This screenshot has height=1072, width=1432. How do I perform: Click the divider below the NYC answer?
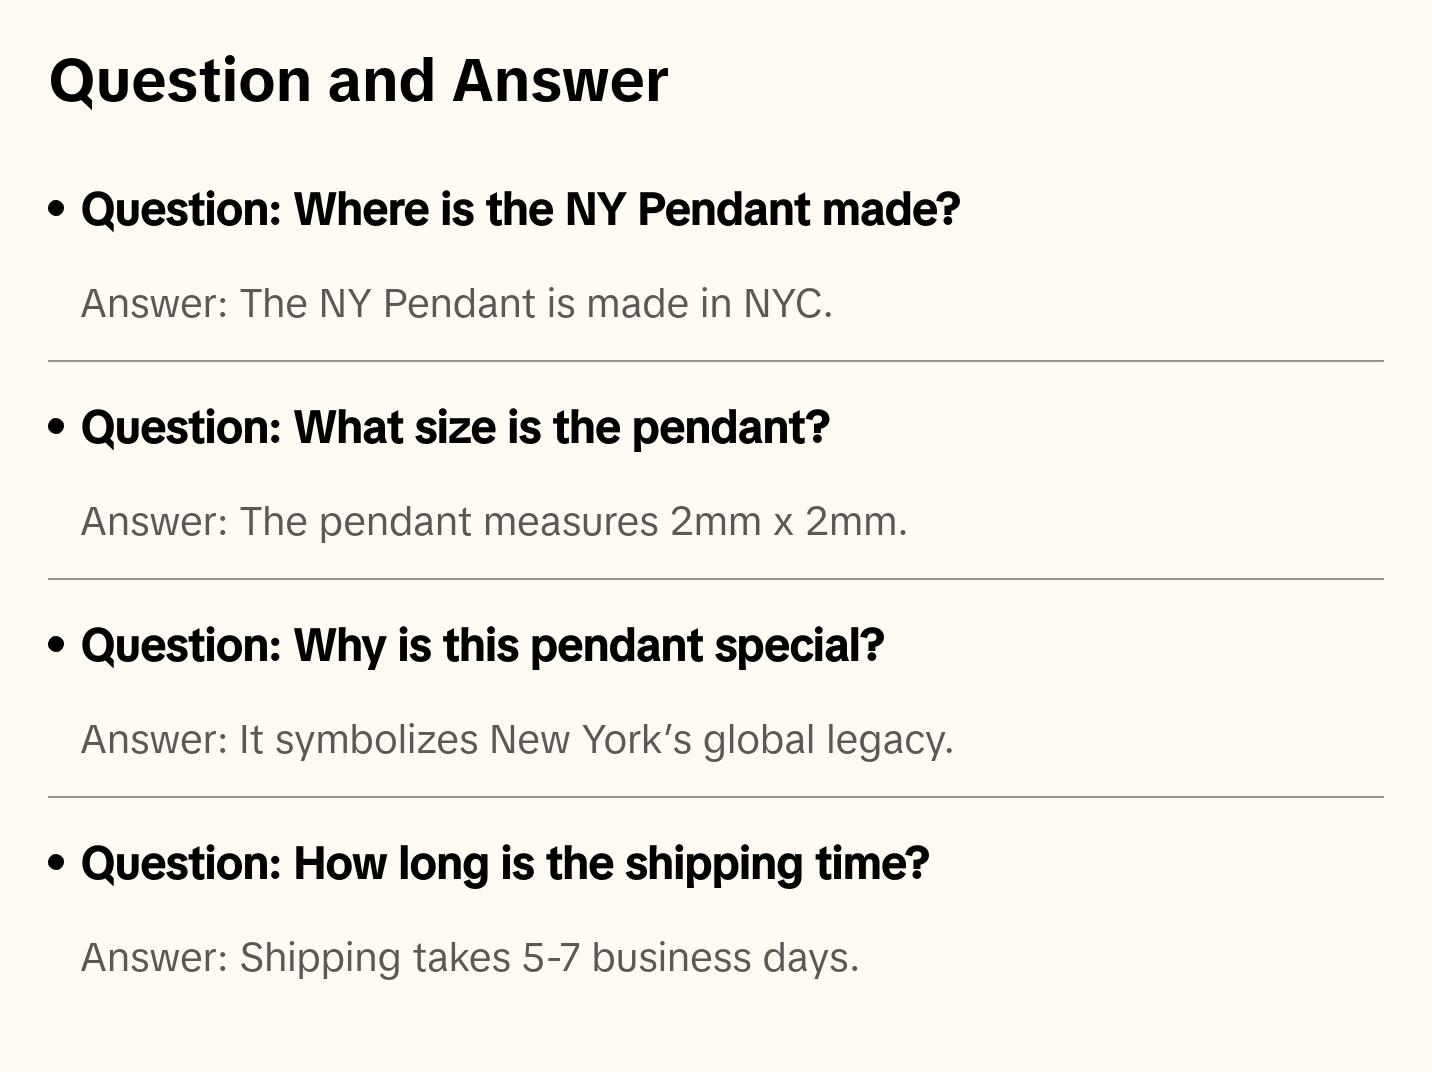(716, 361)
